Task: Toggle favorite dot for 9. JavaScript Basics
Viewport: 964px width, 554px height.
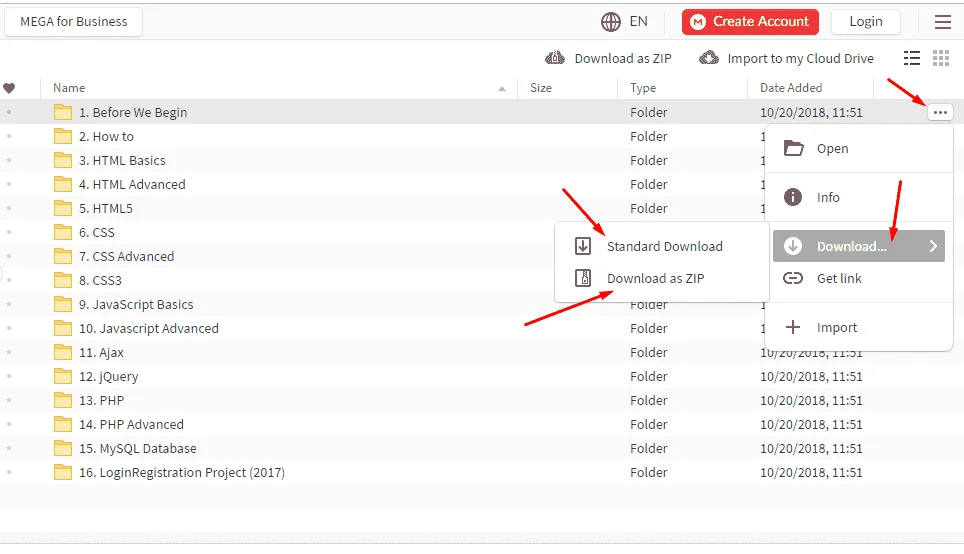Action: [9, 304]
